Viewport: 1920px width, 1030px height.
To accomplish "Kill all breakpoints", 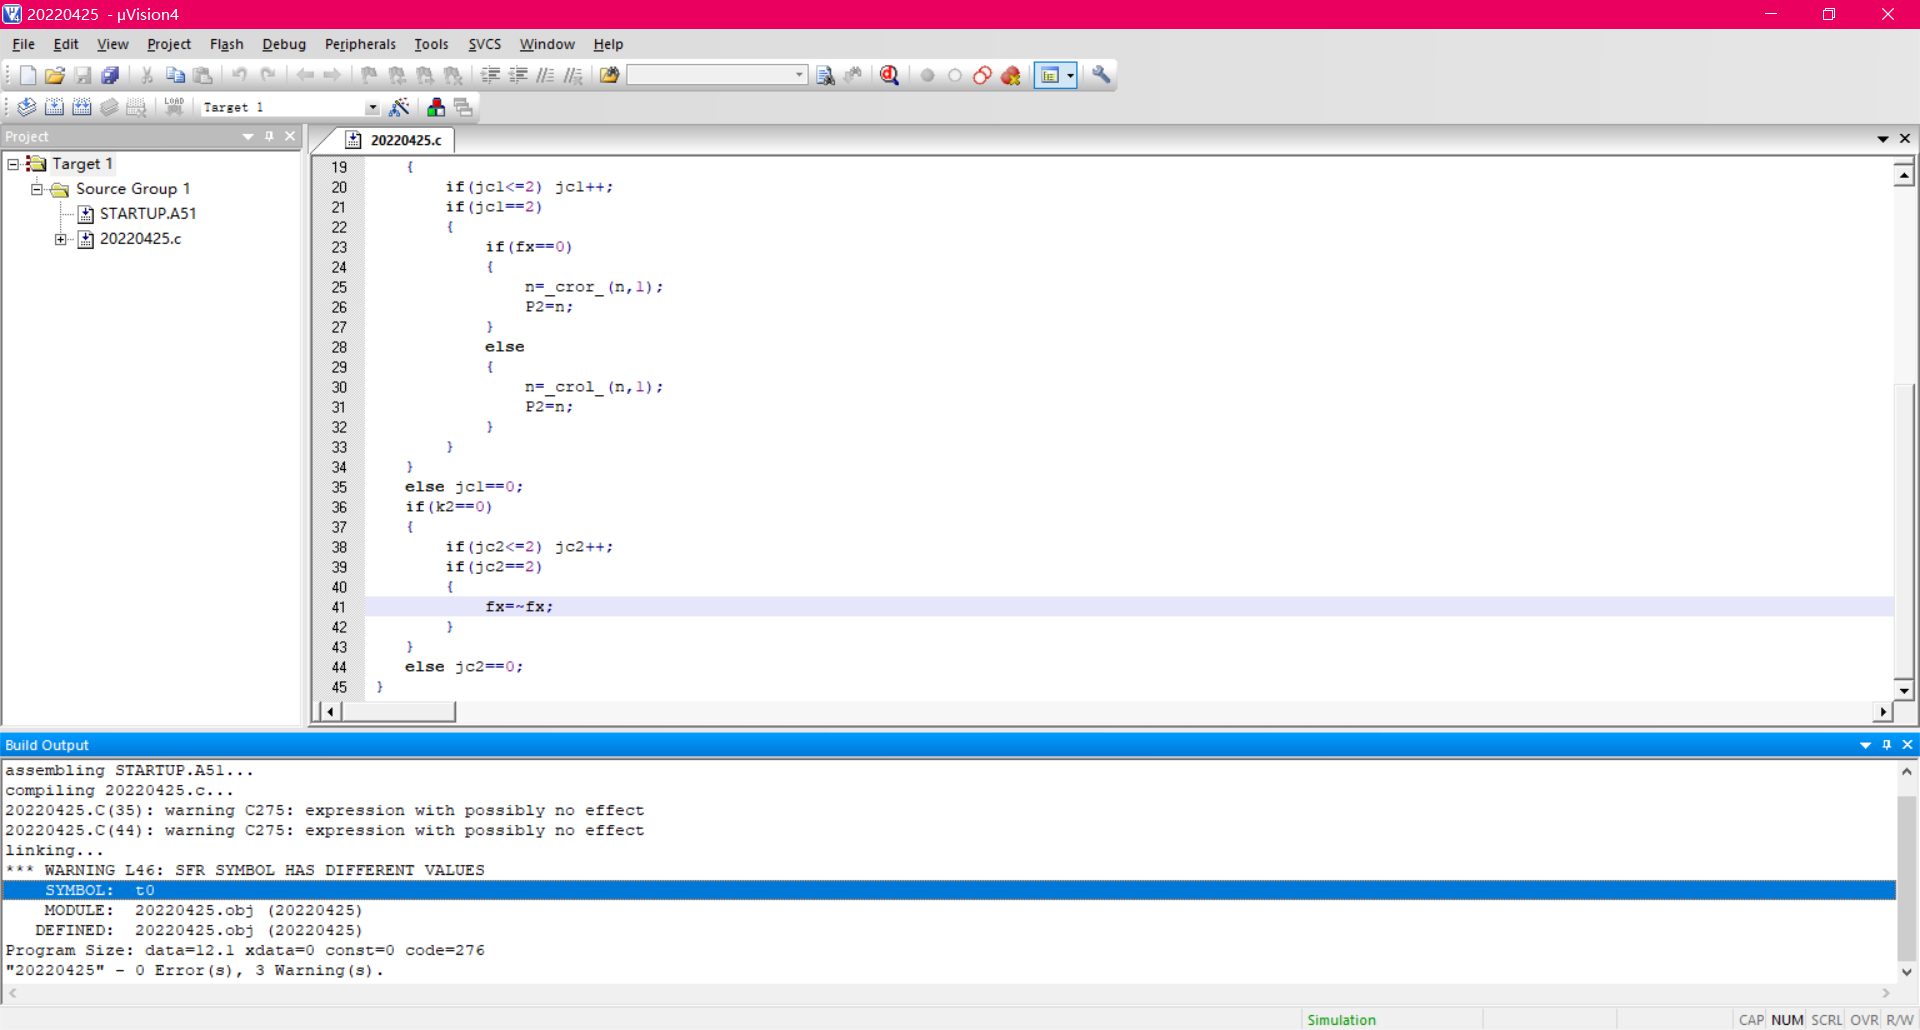I will [x=1011, y=75].
